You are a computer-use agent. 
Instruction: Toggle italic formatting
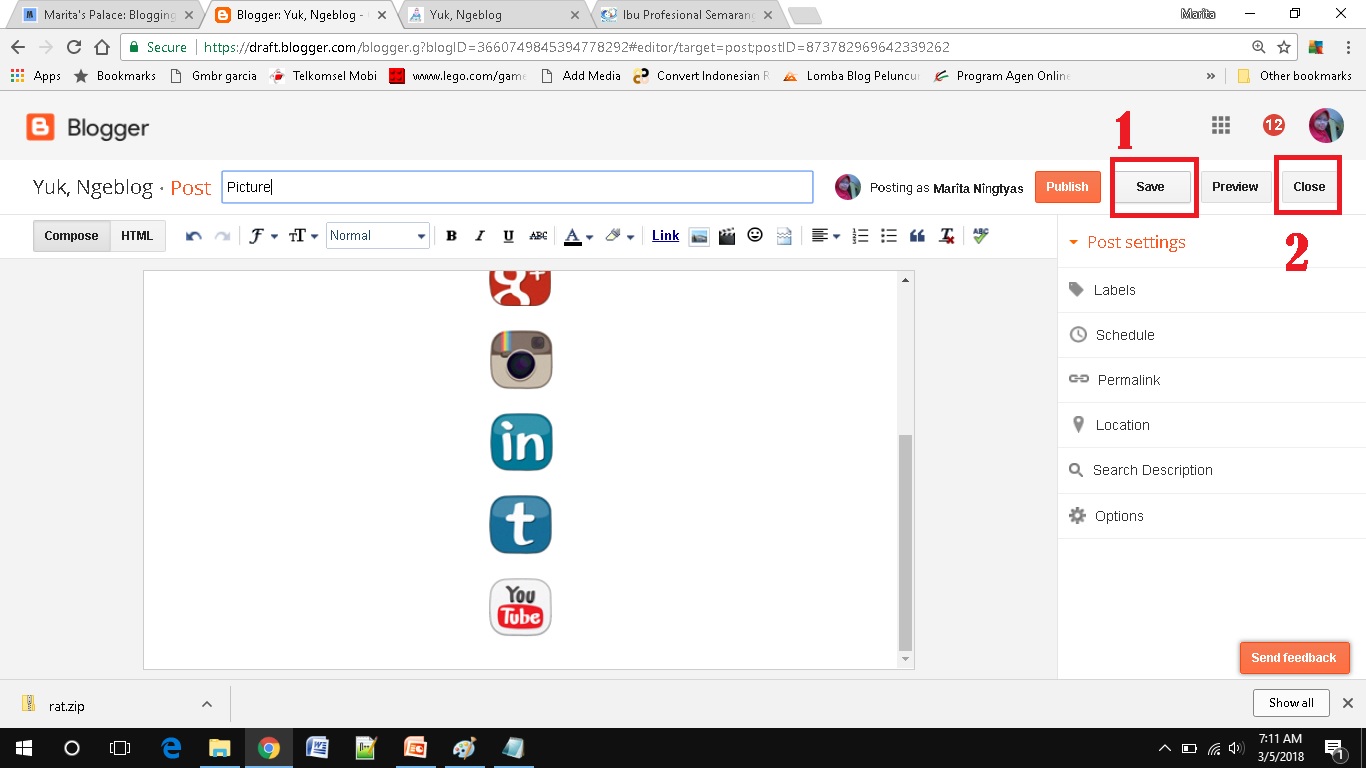479,235
